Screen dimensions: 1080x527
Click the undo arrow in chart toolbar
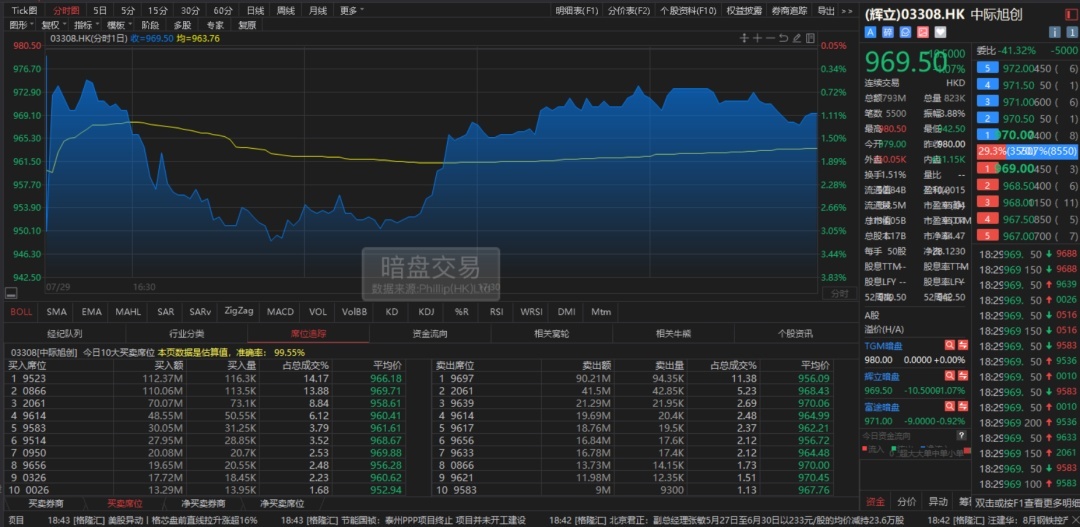[x=783, y=38]
